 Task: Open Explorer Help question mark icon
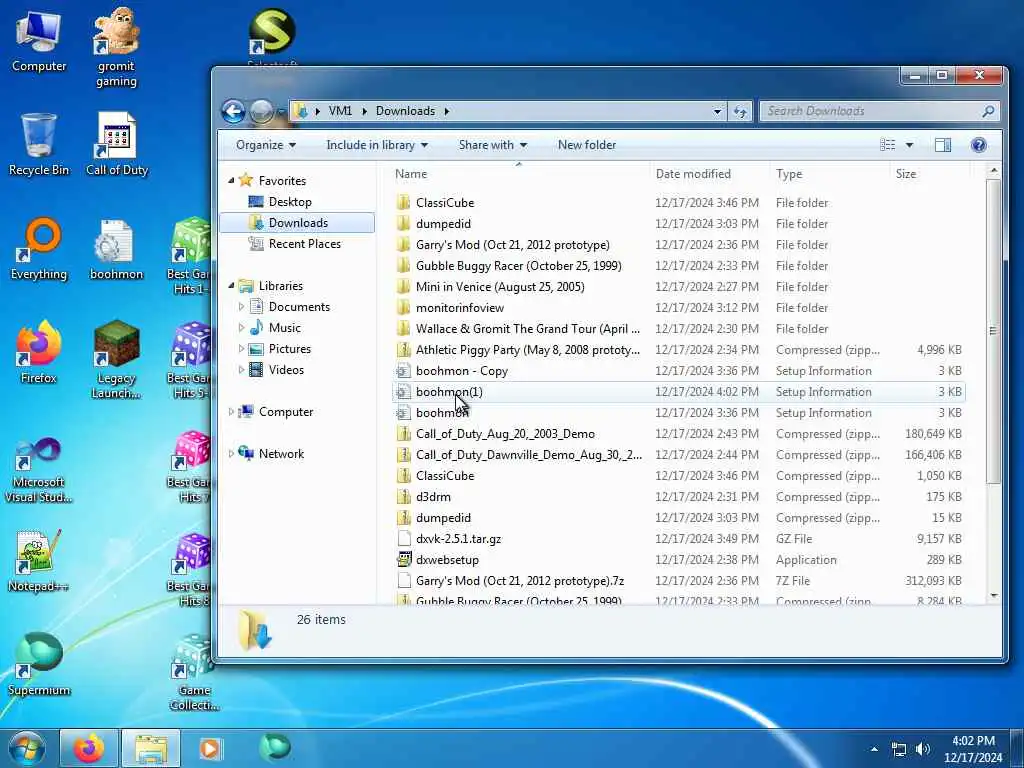tap(978, 145)
